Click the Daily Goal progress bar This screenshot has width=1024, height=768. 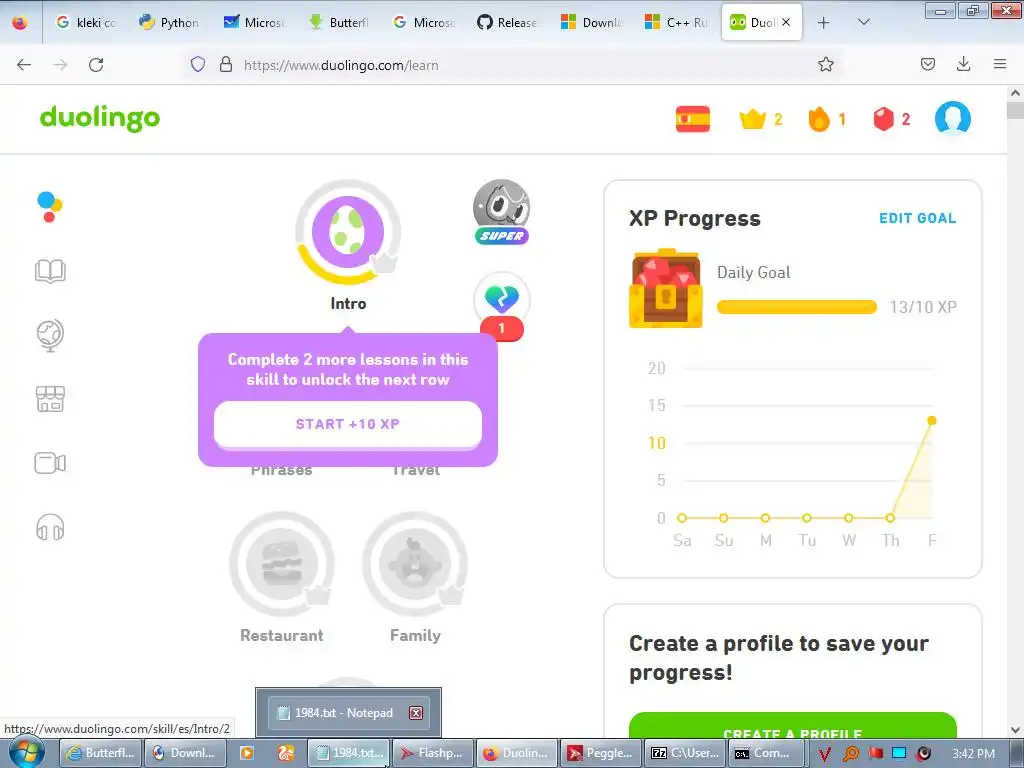click(x=796, y=307)
